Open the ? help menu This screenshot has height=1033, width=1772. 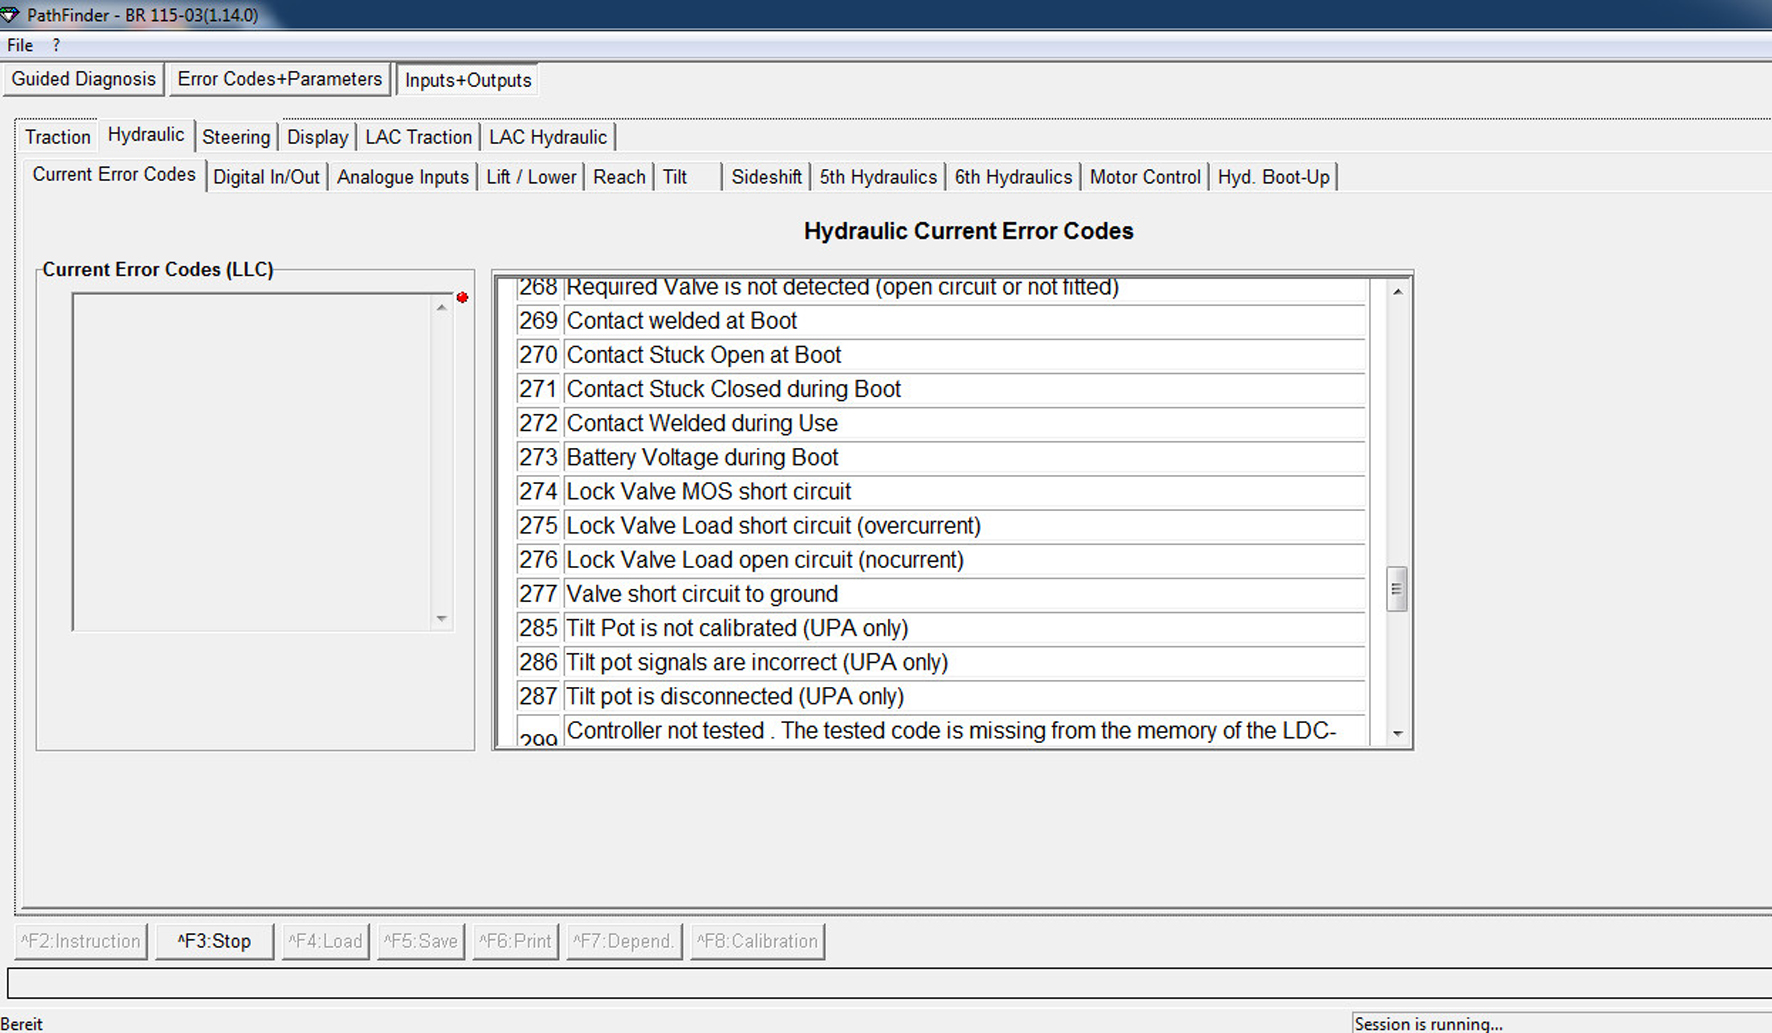tap(56, 45)
